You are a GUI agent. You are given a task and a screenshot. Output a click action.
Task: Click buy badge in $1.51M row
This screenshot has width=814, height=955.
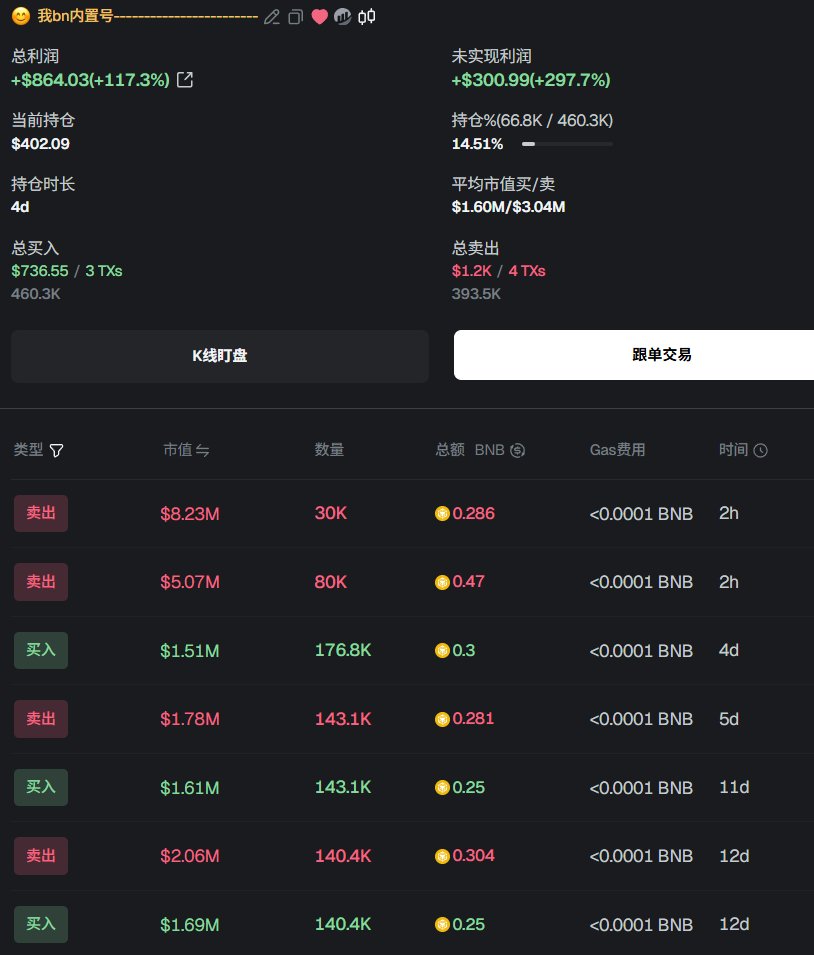pyautogui.click(x=41, y=650)
